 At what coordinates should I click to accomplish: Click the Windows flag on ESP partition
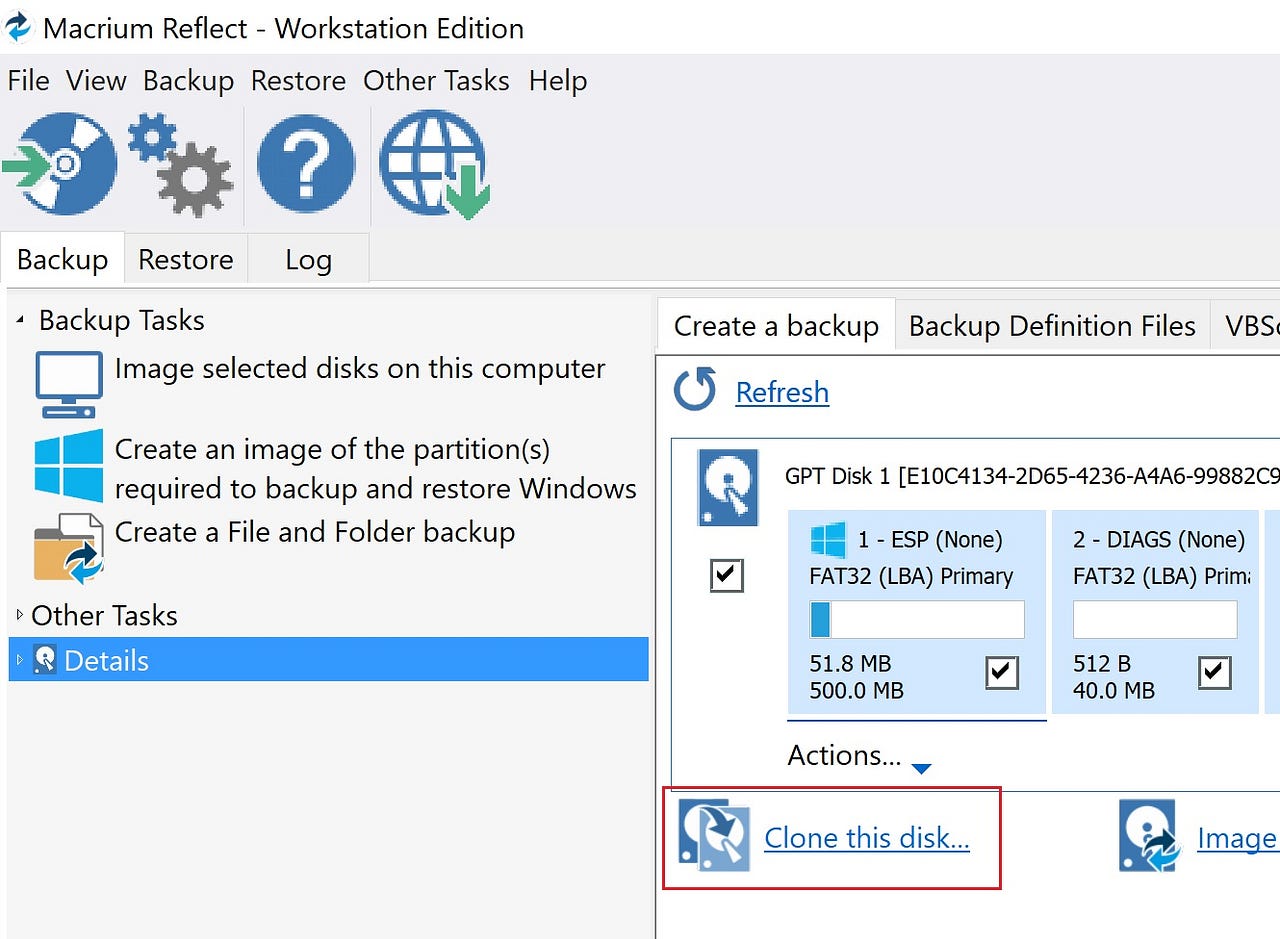coord(828,541)
